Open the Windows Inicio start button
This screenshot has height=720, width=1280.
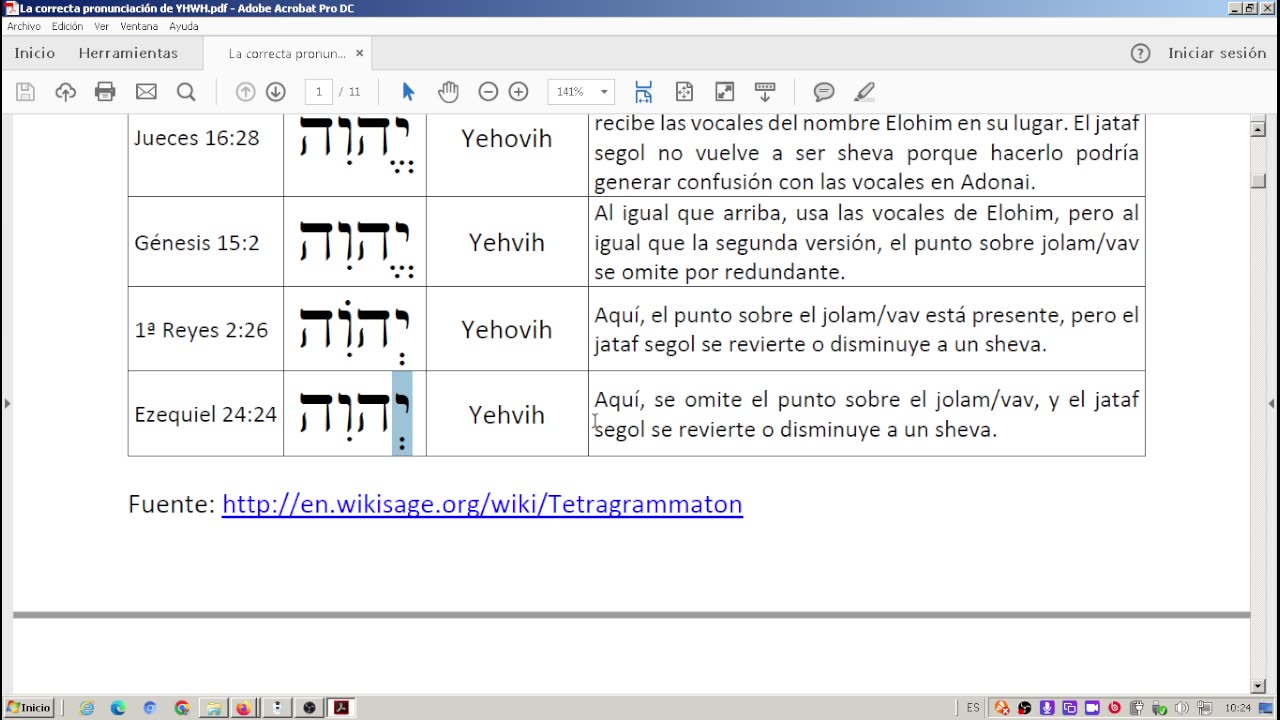click(28, 708)
